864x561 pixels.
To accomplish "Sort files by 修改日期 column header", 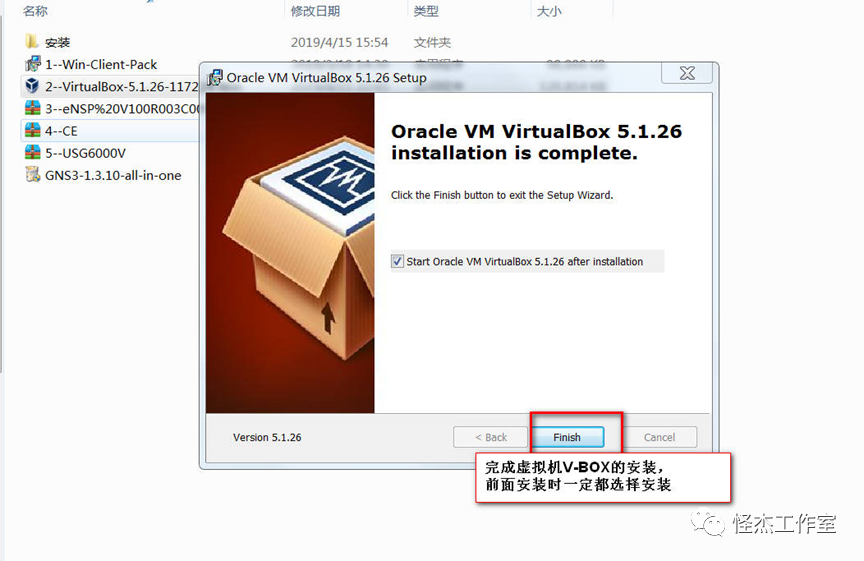I will point(315,10).
